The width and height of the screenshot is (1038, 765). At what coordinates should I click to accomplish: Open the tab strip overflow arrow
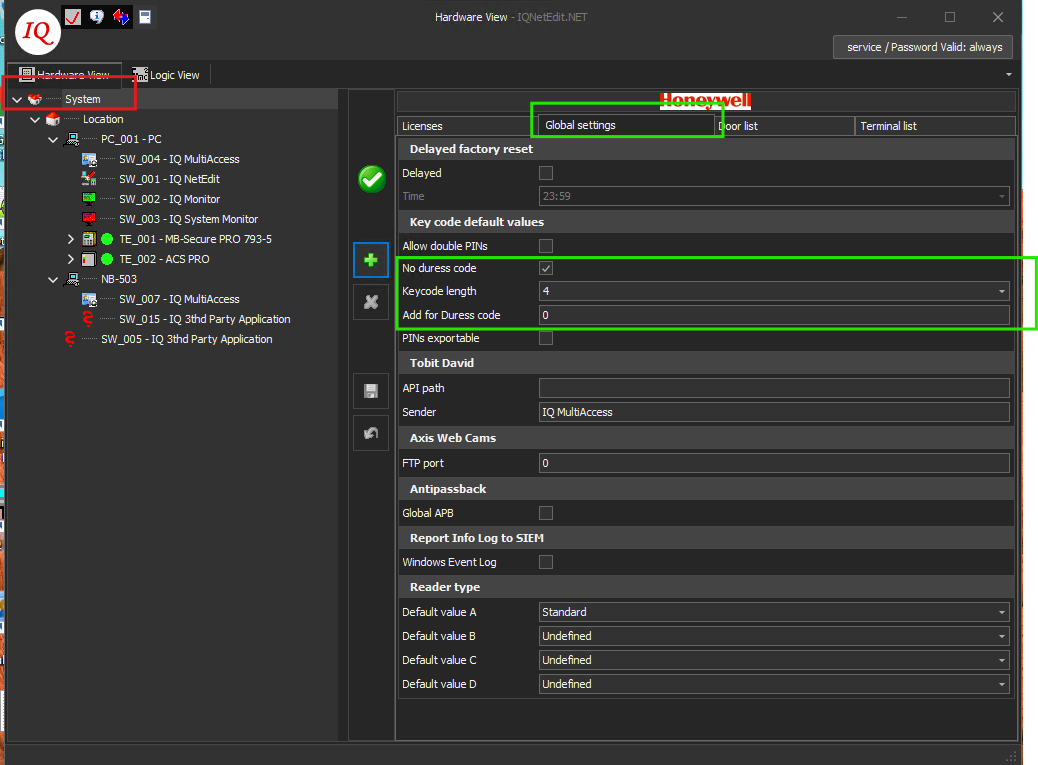[x=1009, y=75]
